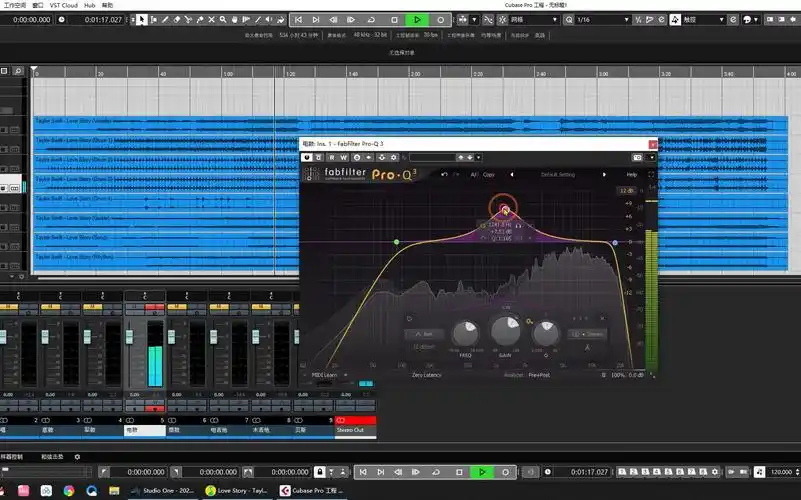The width and height of the screenshot is (801, 500).
Task: Open the Hub menu
Action: point(90,5)
